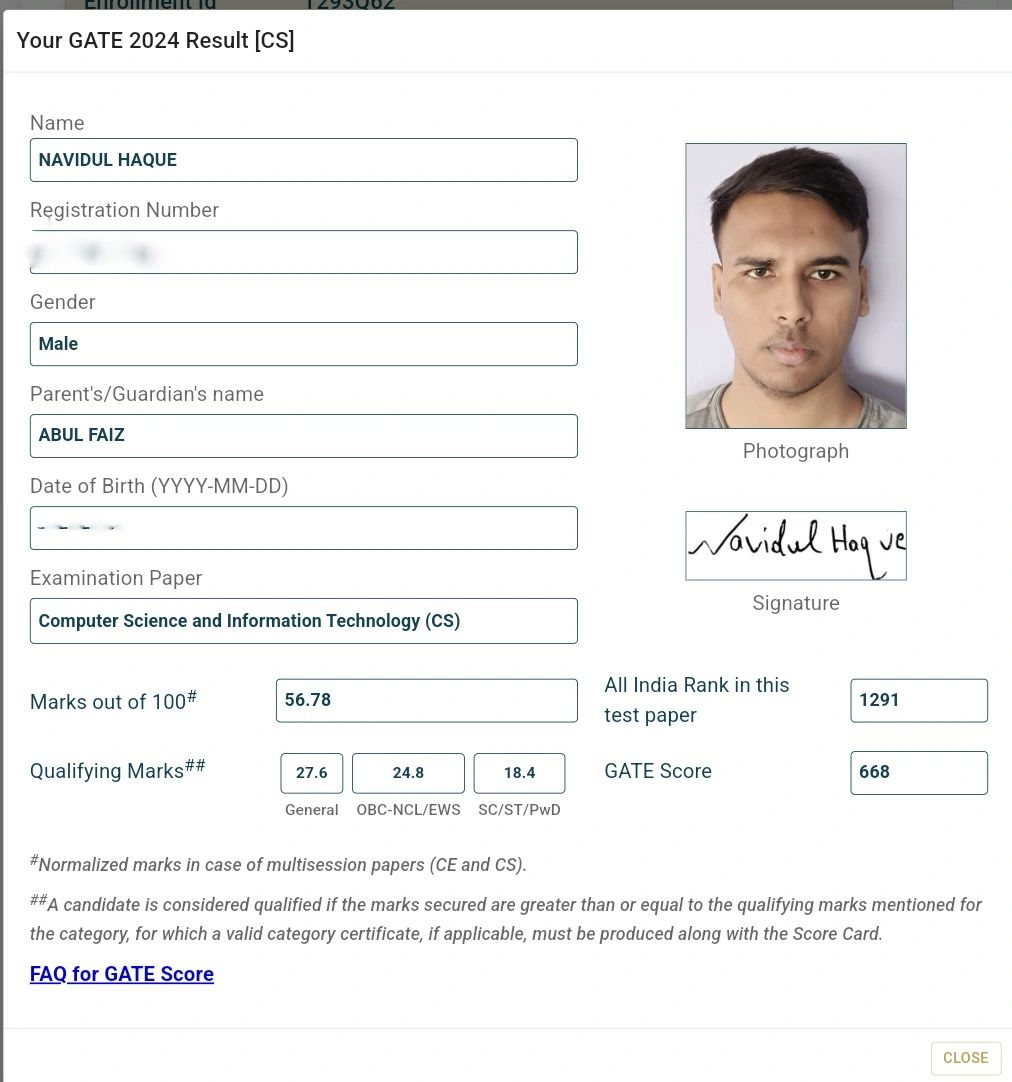
Task: Click the OBC-NCL/EWS qualifying marks box
Action: [408, 773]
